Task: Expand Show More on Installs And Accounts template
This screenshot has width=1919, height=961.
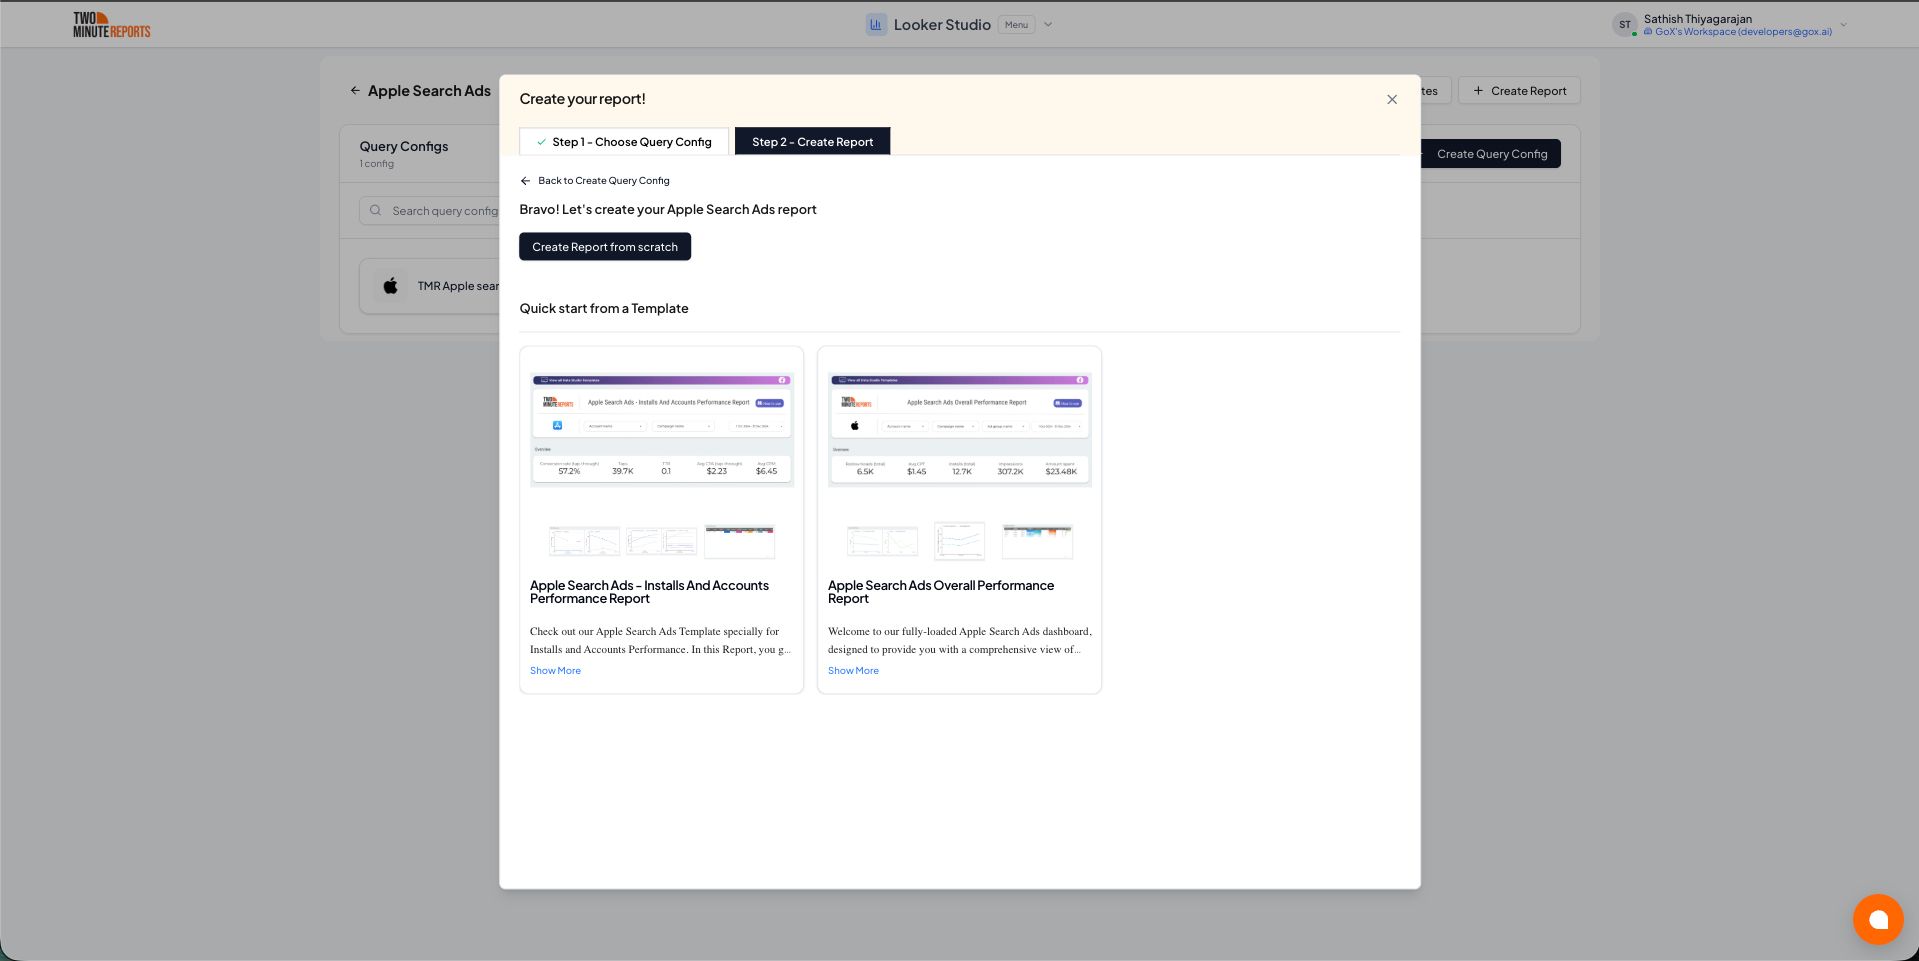Action: click(x=555, y=670)
